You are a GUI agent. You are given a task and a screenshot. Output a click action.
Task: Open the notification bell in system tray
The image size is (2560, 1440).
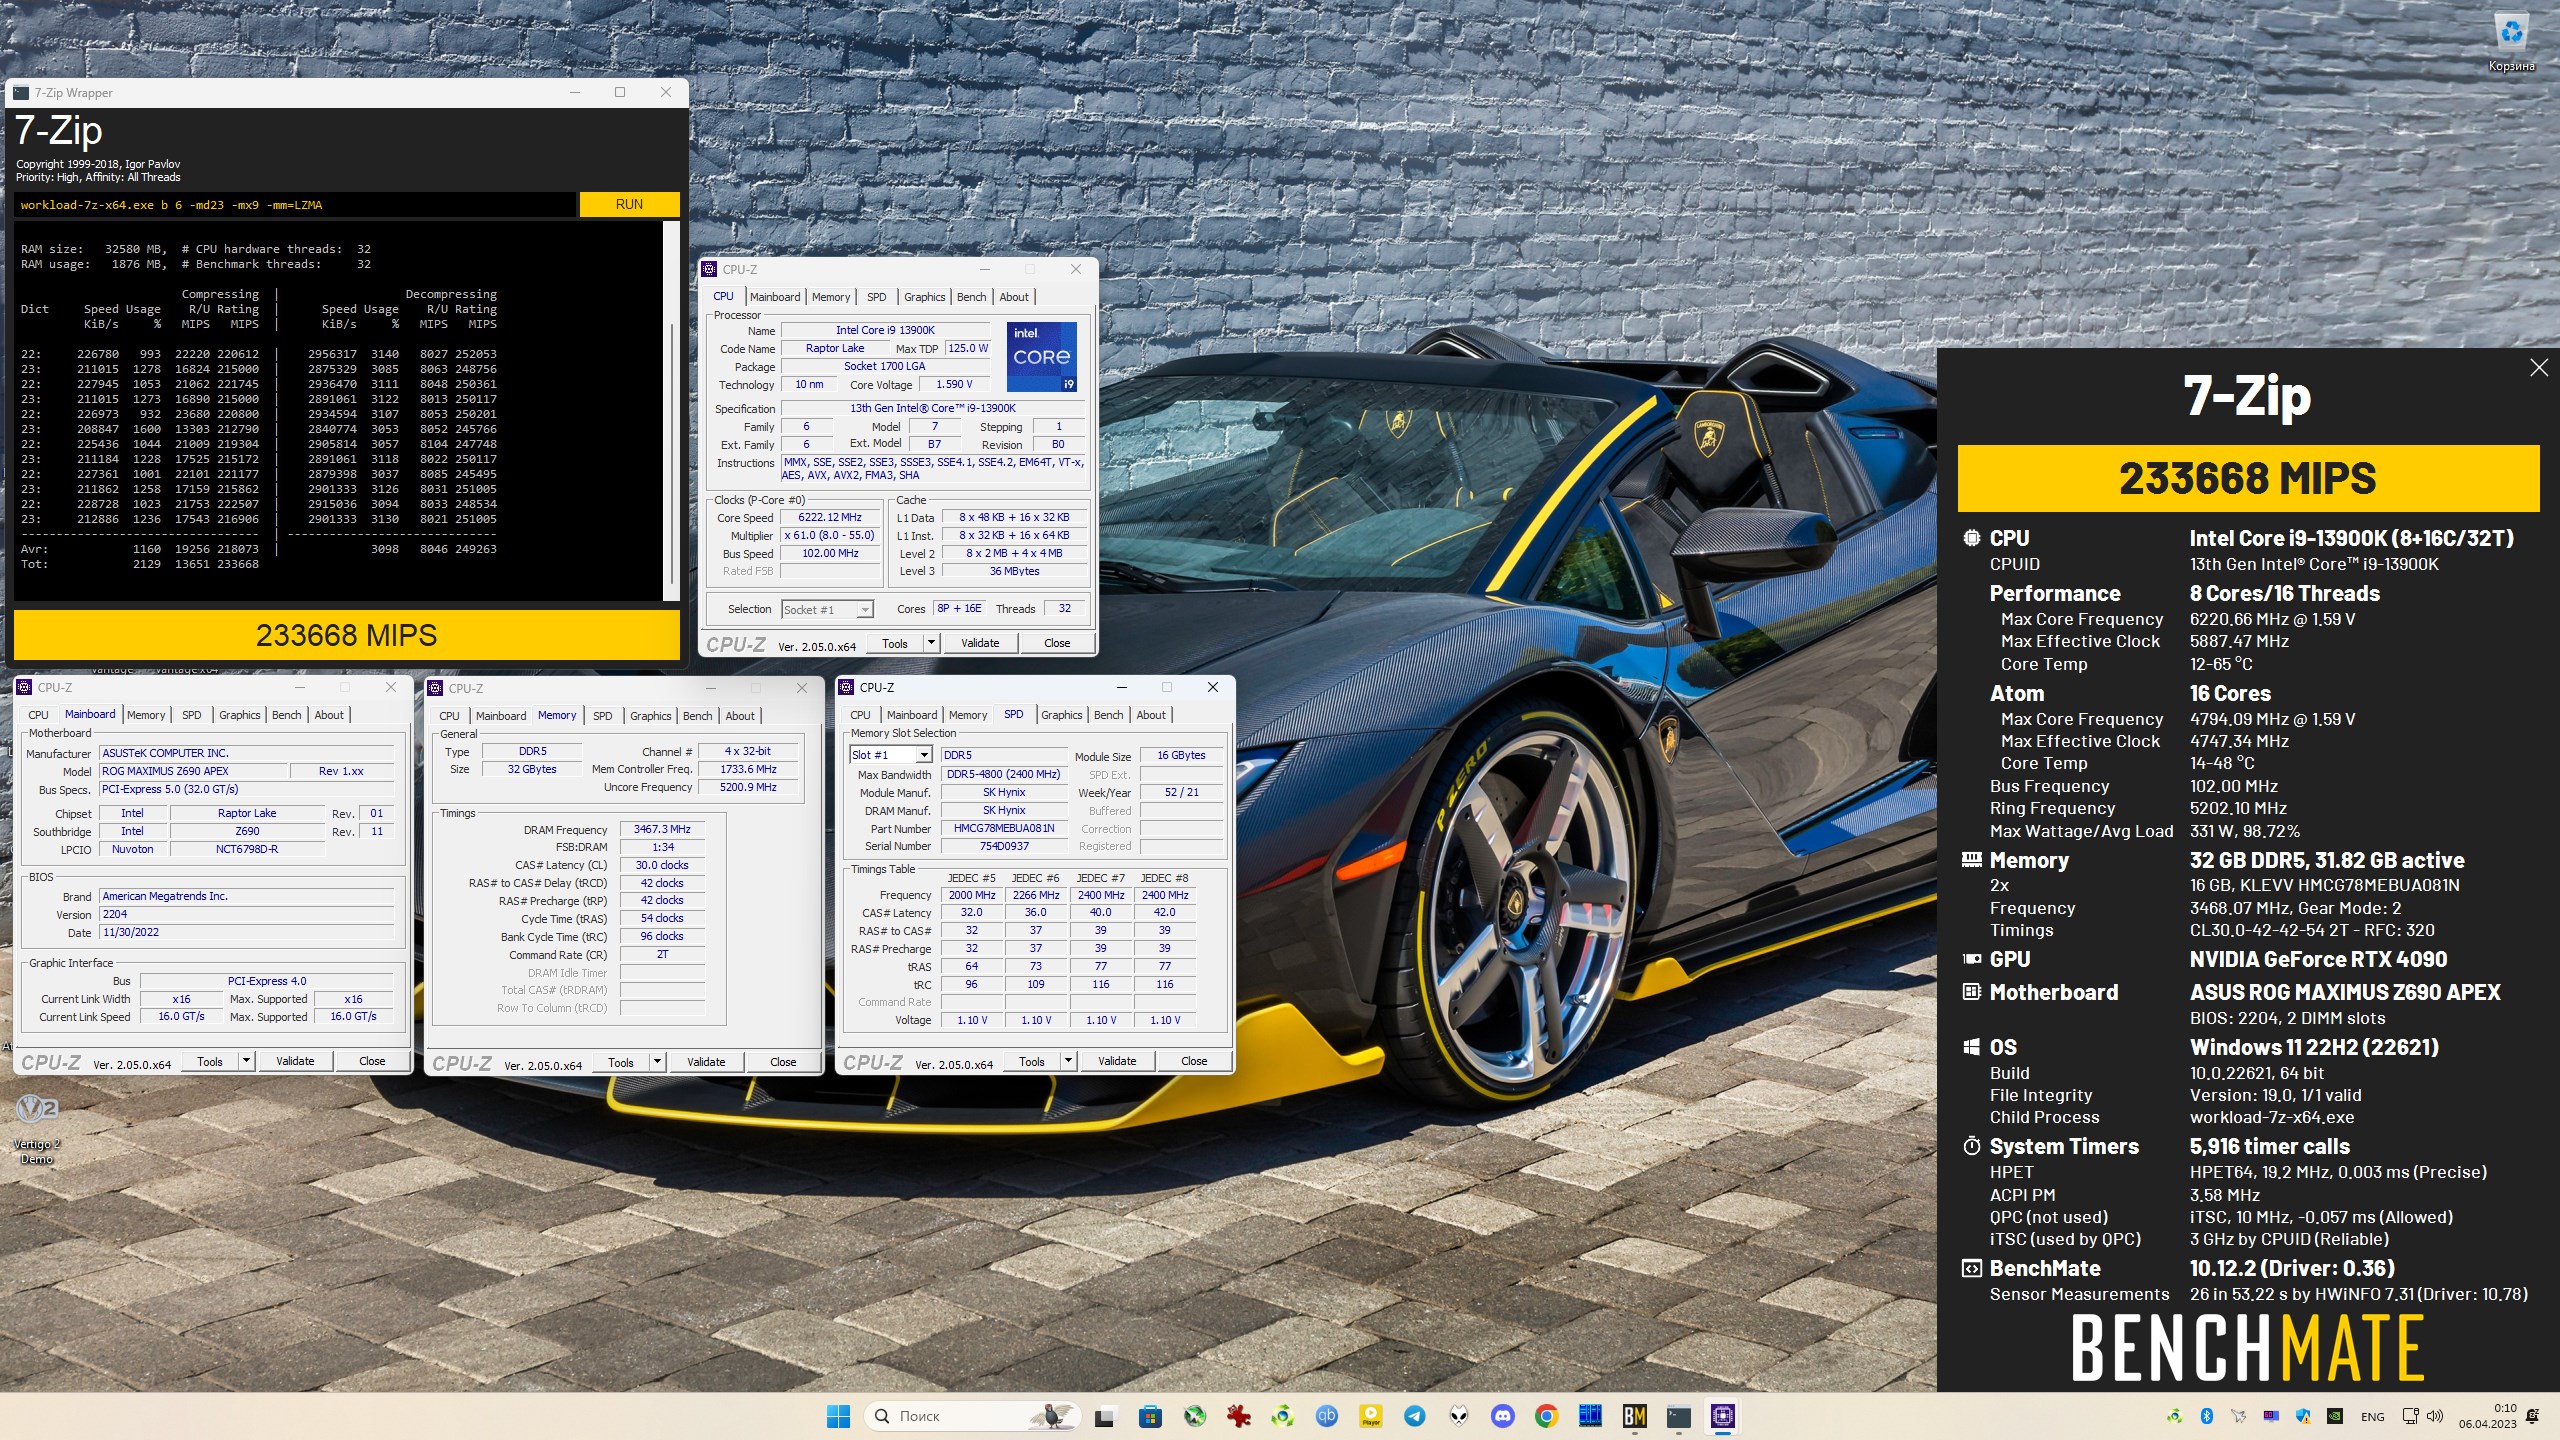pos(2533,1416)
